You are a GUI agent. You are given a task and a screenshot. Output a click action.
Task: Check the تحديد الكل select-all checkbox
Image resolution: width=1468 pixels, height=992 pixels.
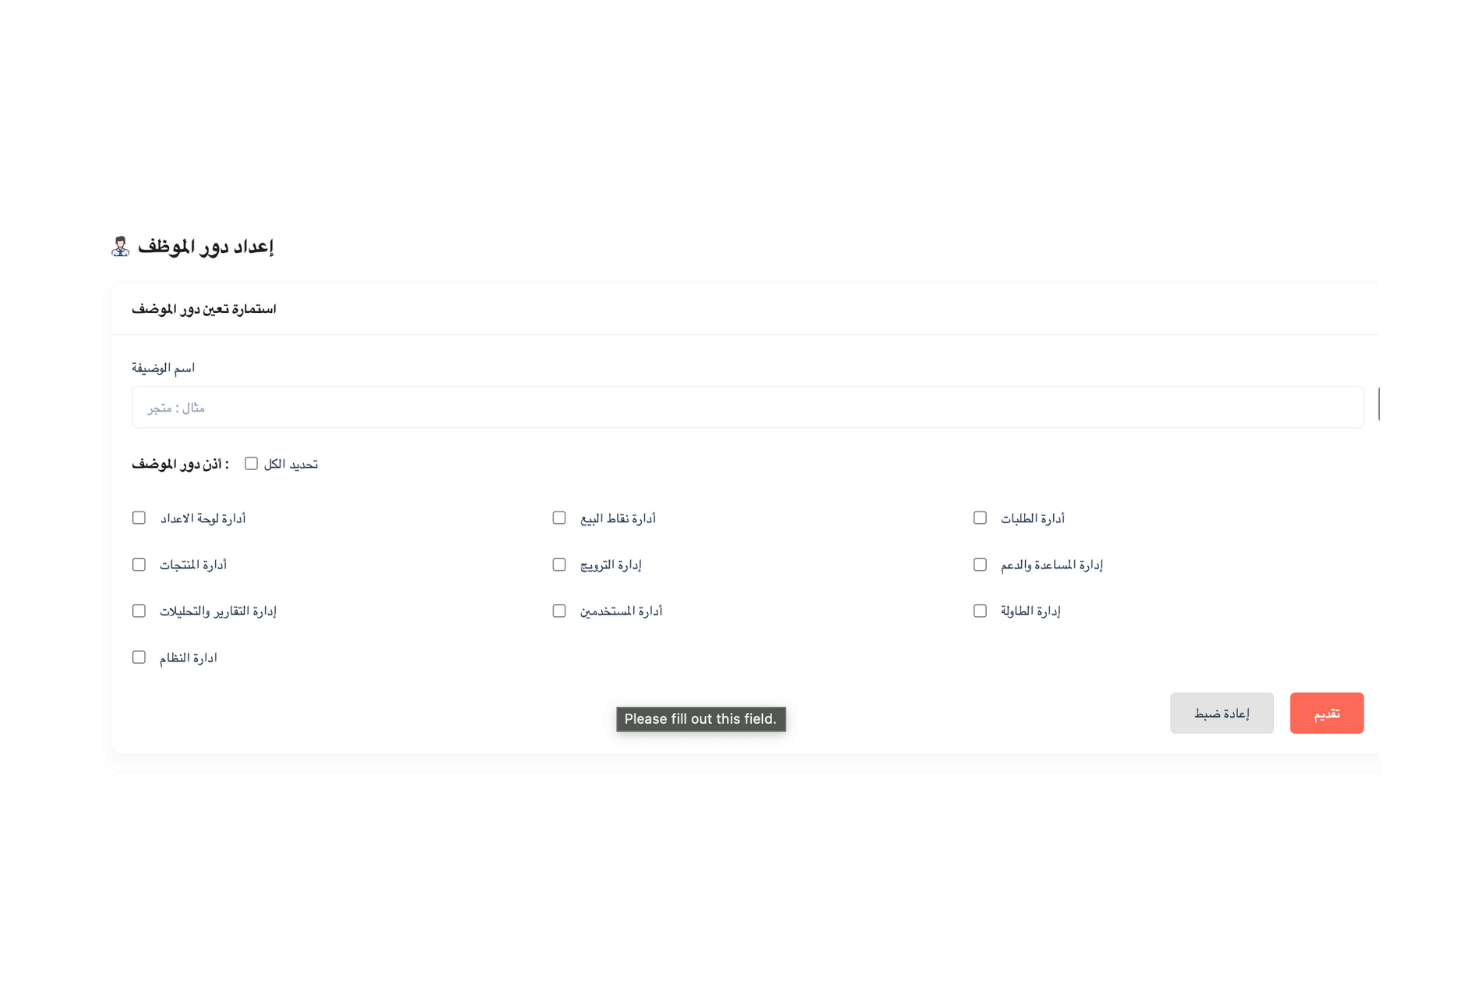tap(251, 464)
